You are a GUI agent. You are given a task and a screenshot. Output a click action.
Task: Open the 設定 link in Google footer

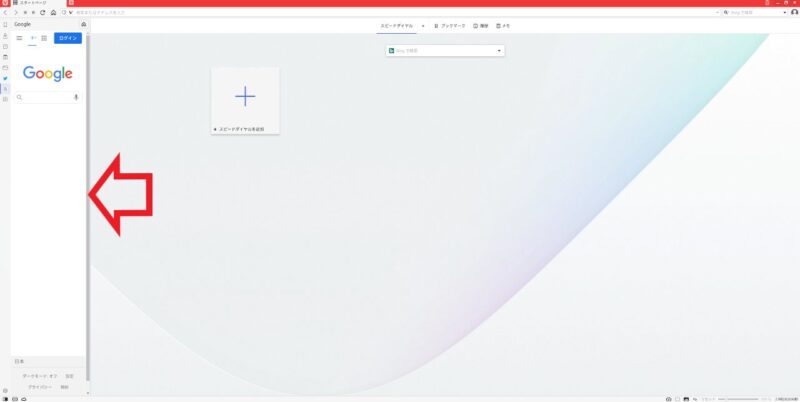click(x=69, y=376)
